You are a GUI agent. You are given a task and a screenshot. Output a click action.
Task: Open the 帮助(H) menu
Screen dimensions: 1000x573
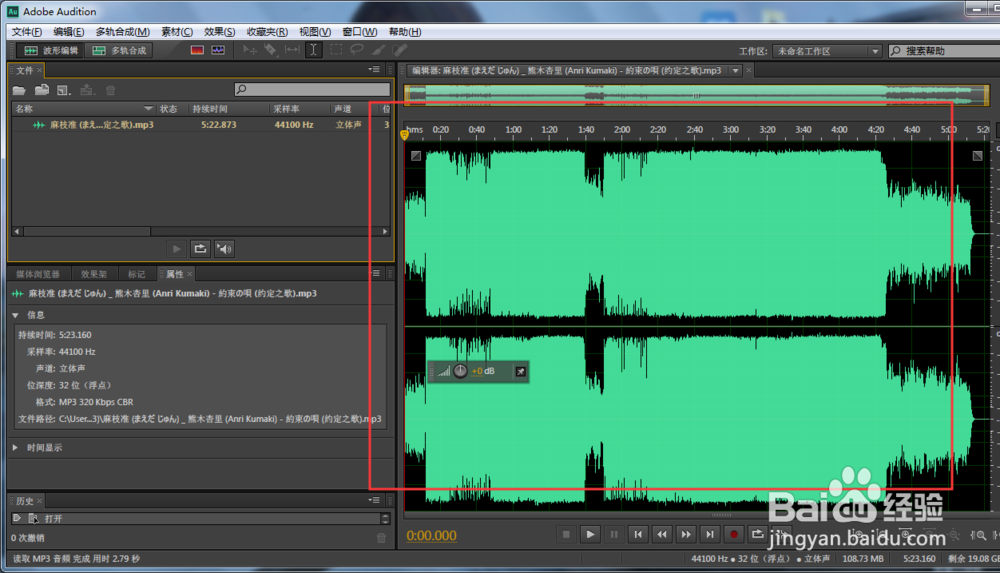point(405,32)
